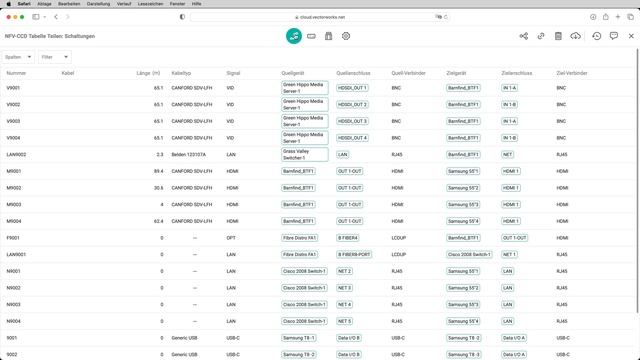This screenshot has width=640, height=360.
Task: Open the Fenster menu
Action: 177,4
